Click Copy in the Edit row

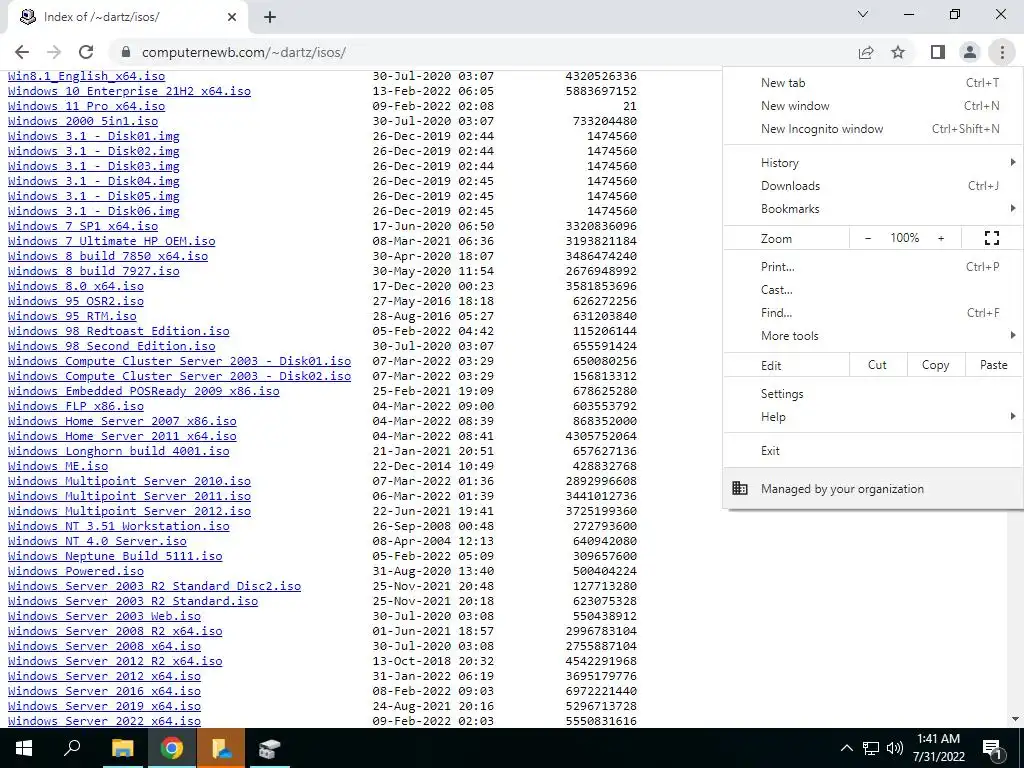[935, 365]
